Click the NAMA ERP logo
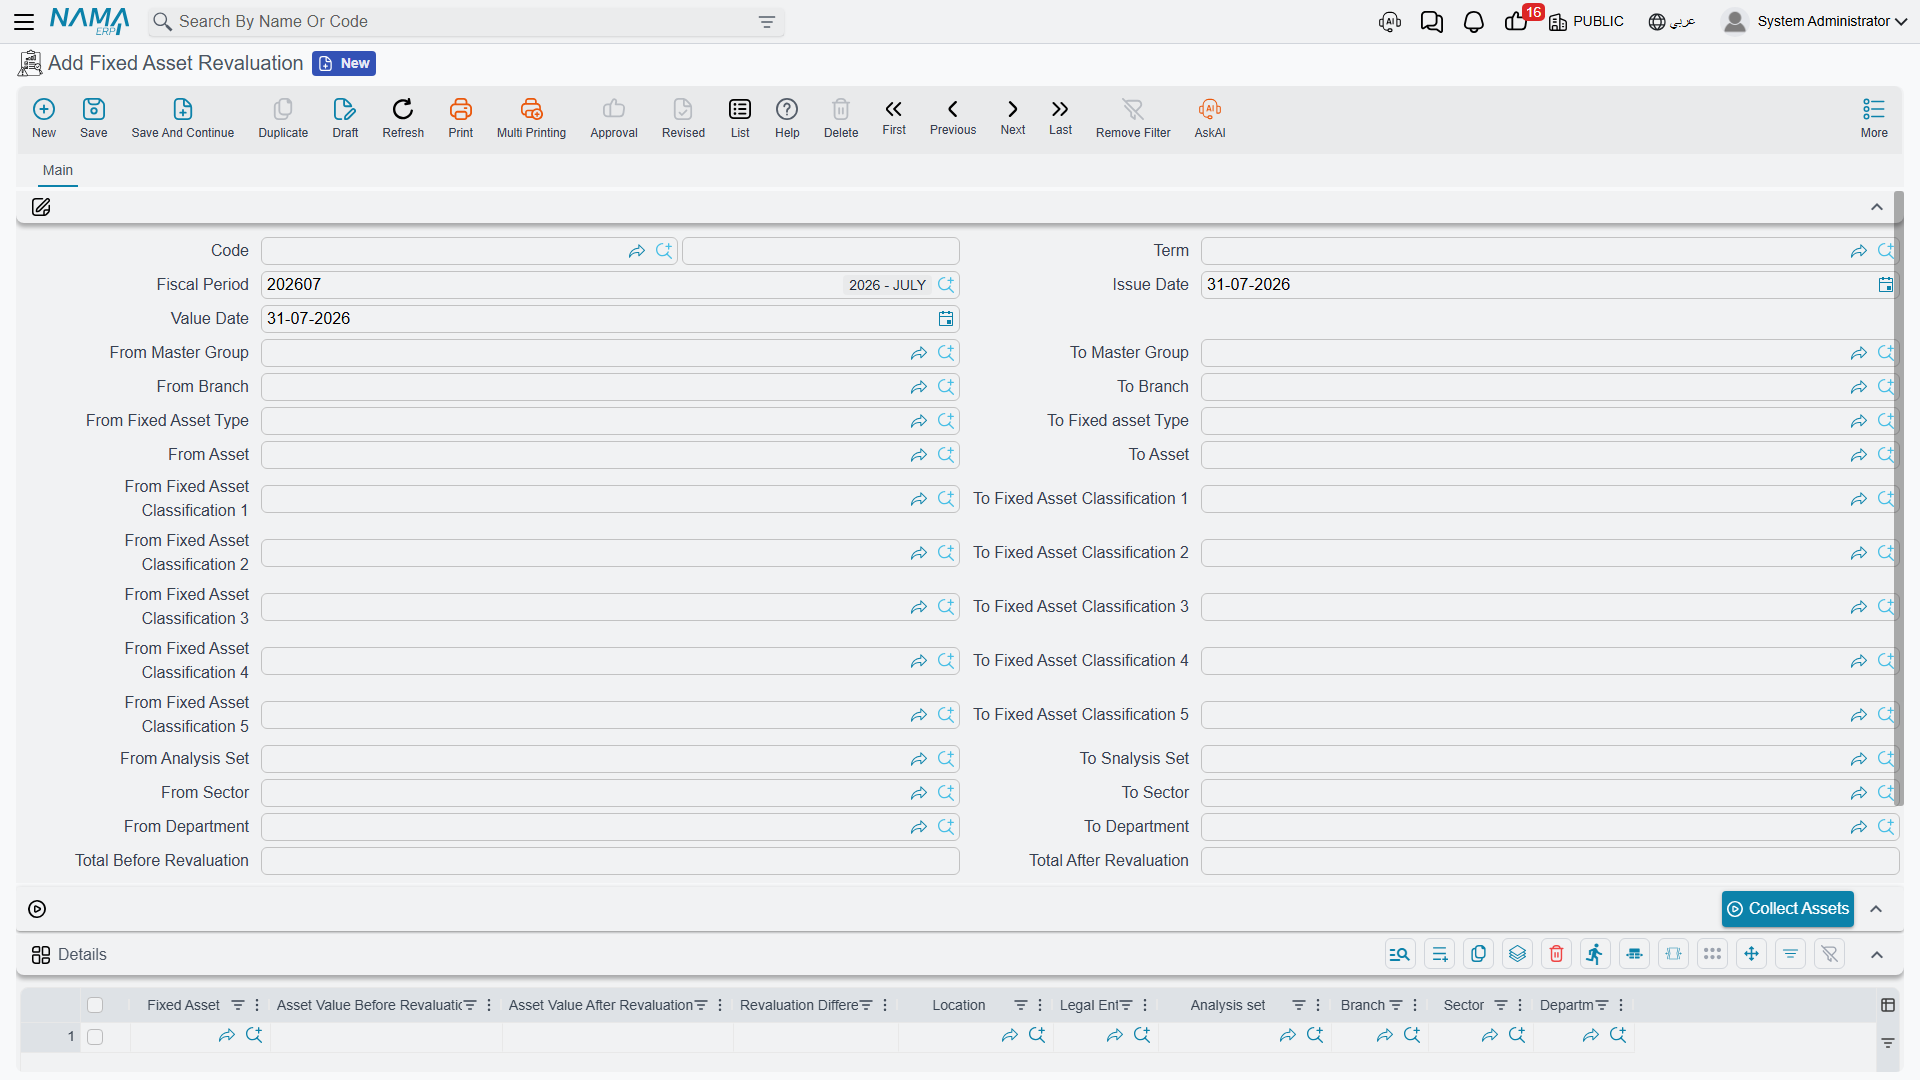The width and height of the screenshot is (1920, 1080). click(x=90, y=21)
